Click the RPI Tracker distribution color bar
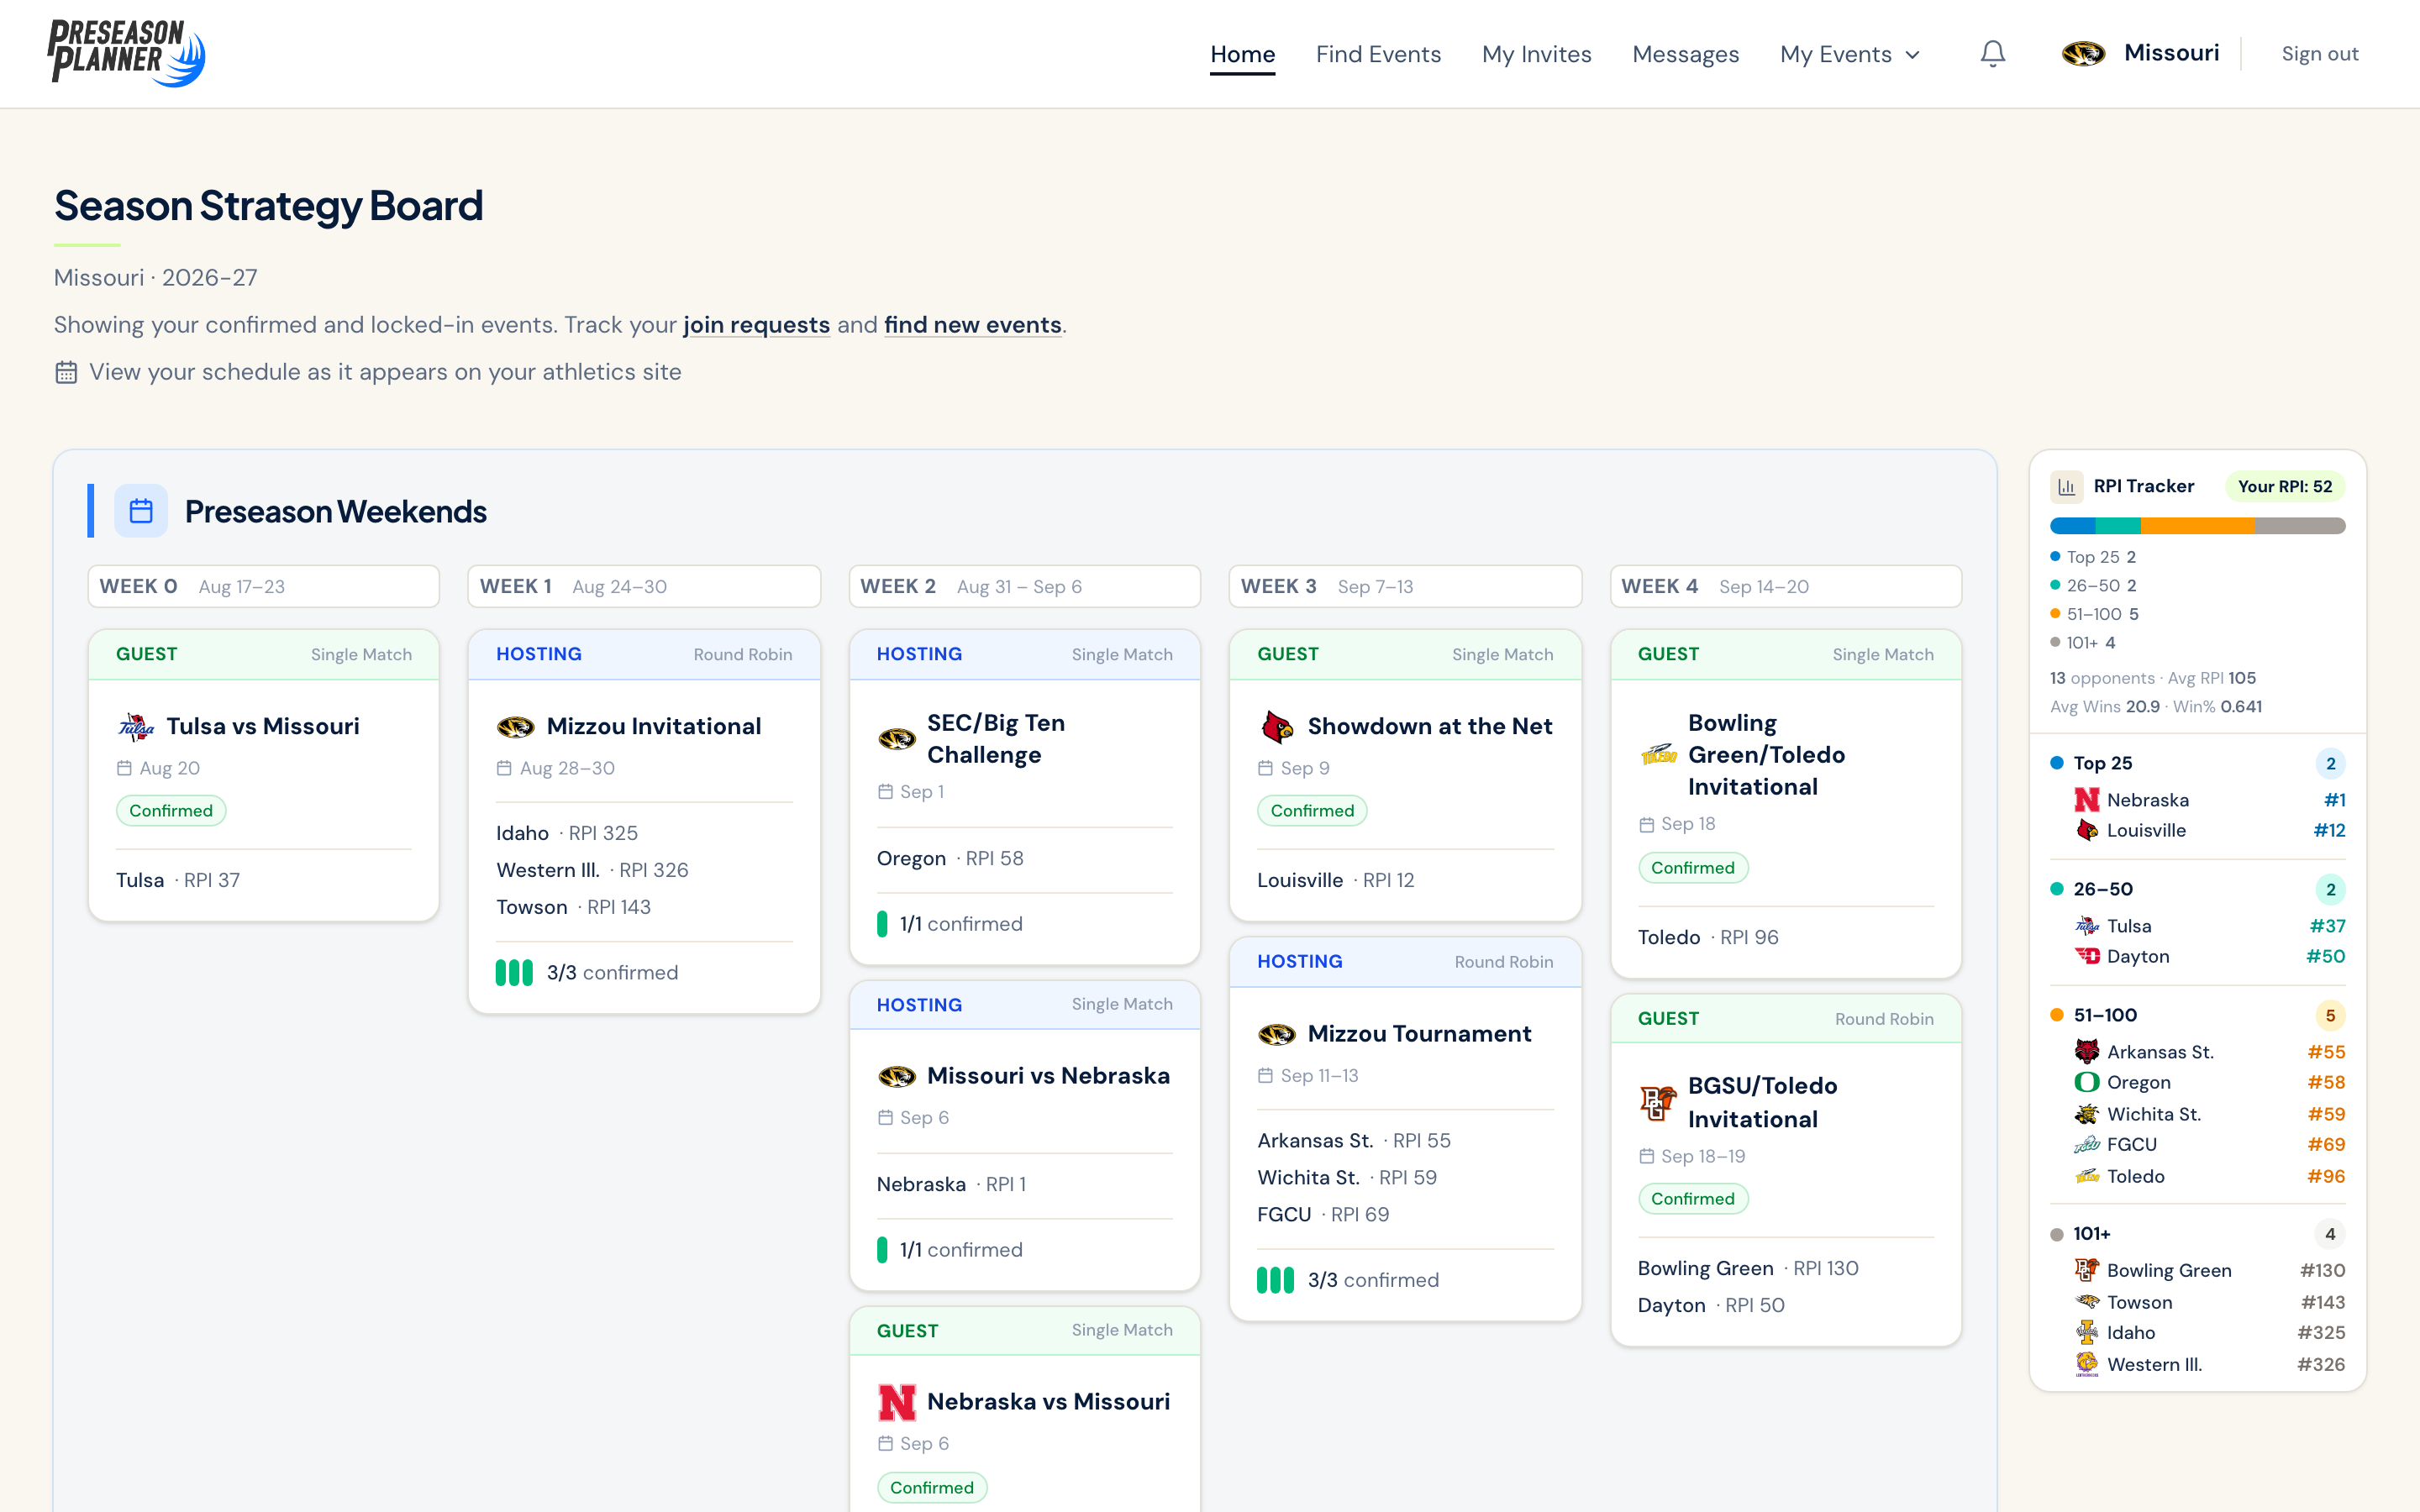Viewport: 2420px width, 1512px height. tap(2197, 526)
